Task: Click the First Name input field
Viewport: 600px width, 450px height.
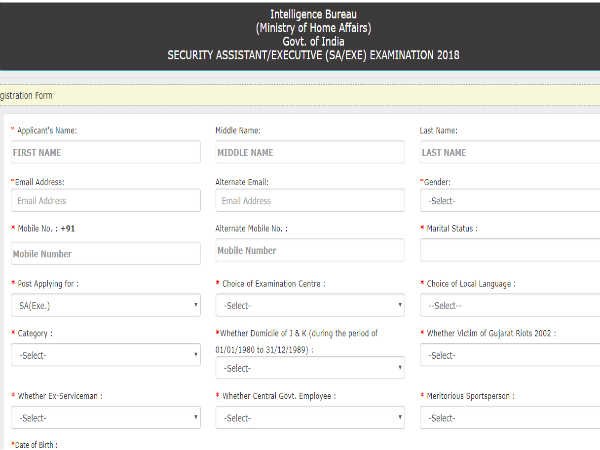Action: pyautogui.click(x=106, y=152)
